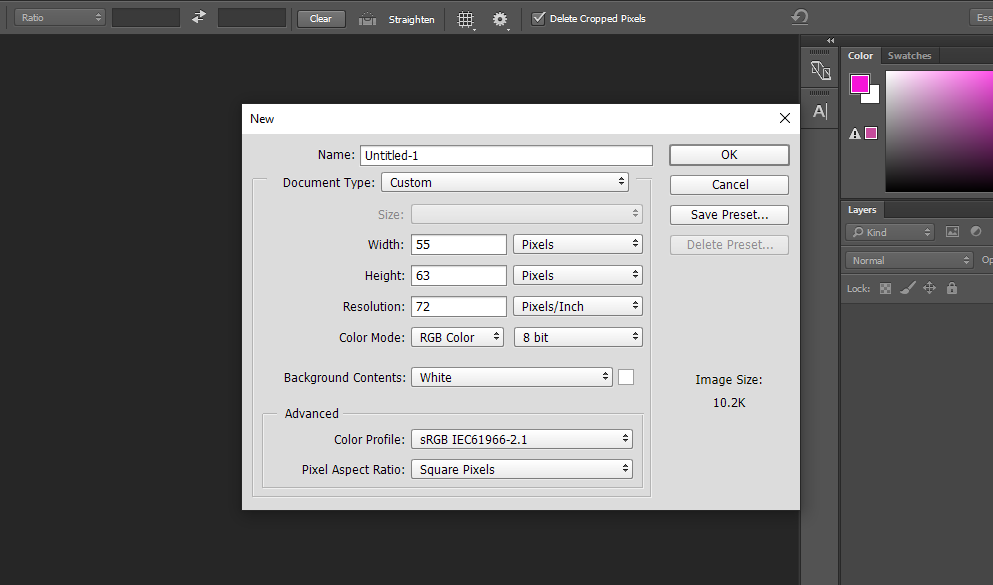
Task: Toggle pixel layer filter in Layers
Action: tap(952, 232)
